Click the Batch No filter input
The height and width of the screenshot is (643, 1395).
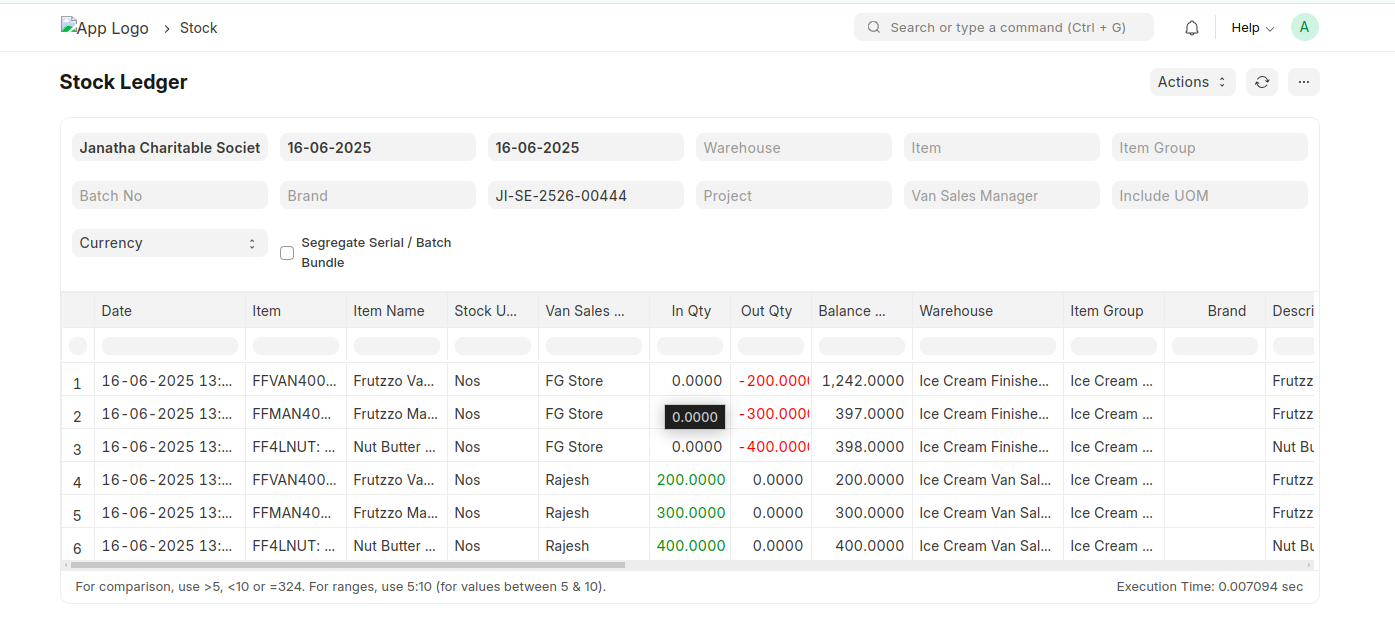click(169, 196)
